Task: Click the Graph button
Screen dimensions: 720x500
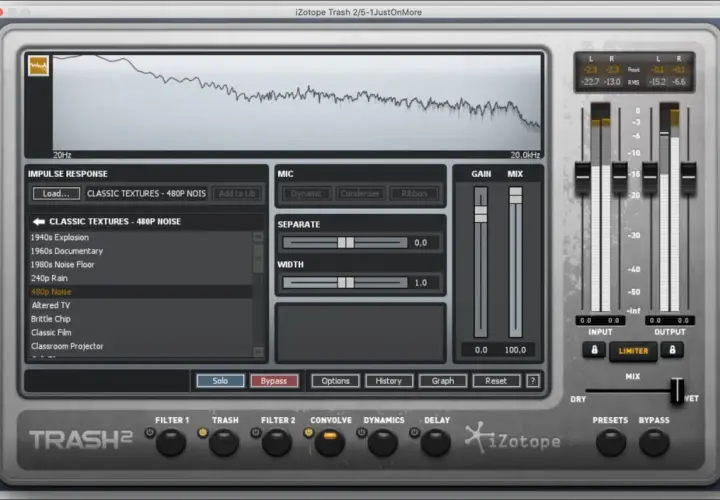Action: coord(443,381)
